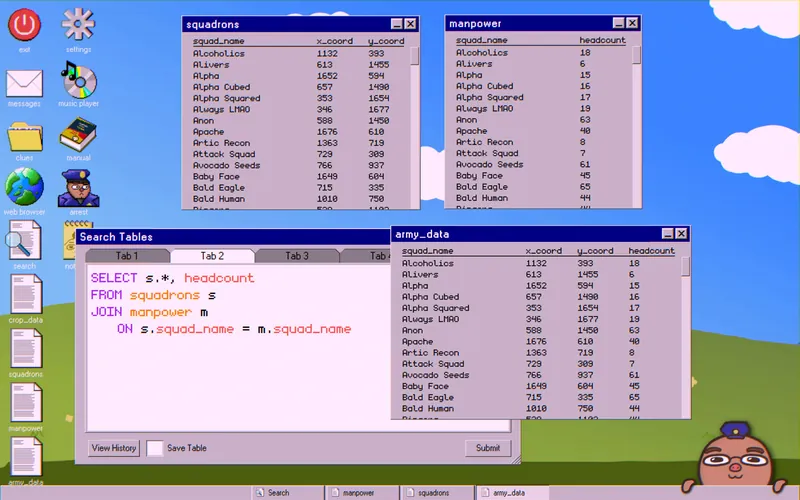Click headcount column header in army_data
Viewport: 800px width, 500px height.
(x=651, y=251)
